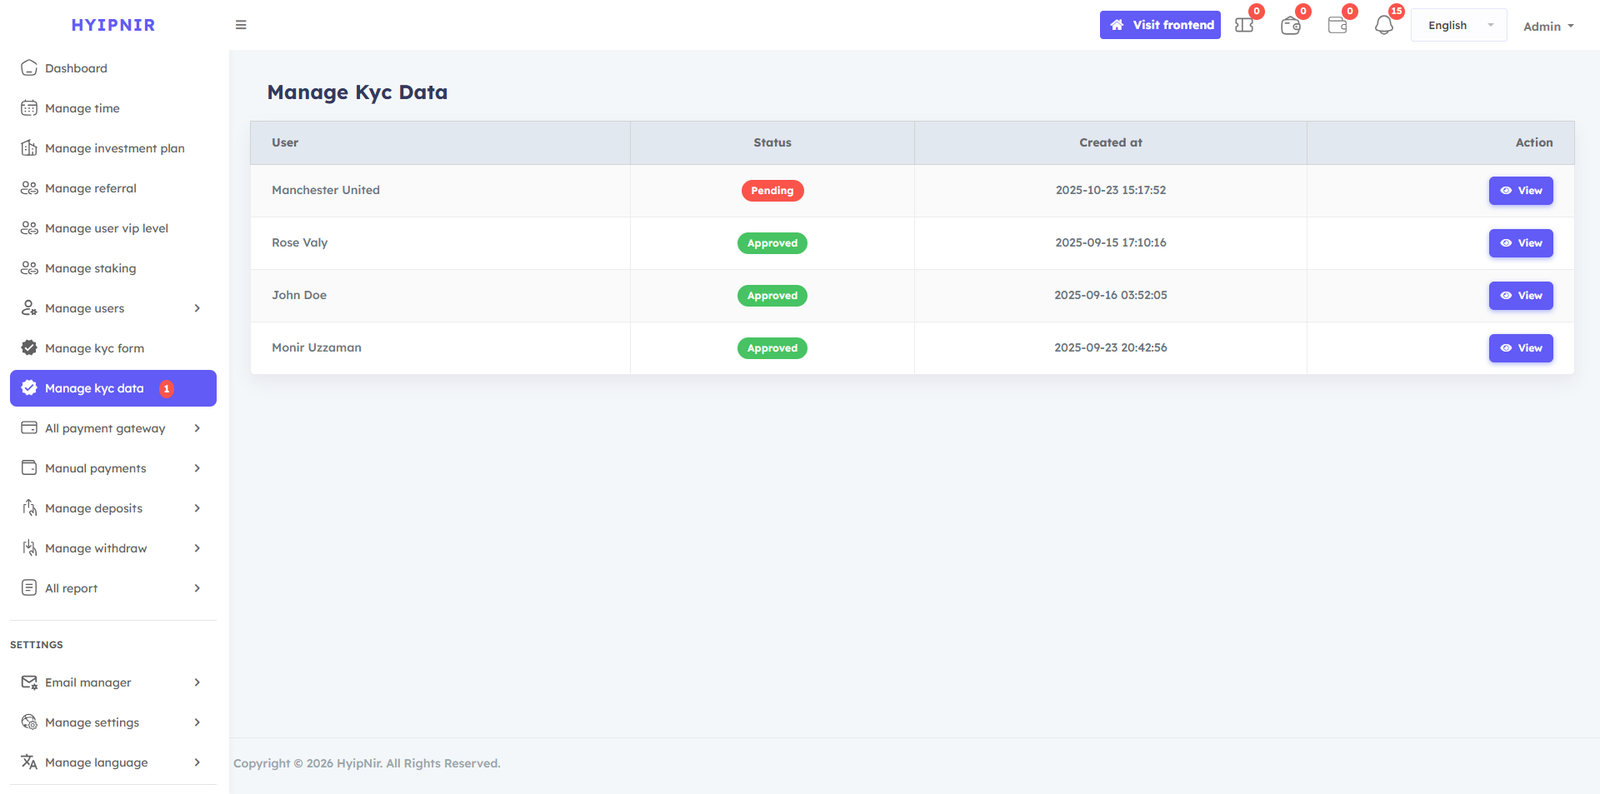This screenshot has height=794, width=1600.
Task: Open the second wallet icon left of the bell
Action: (1337, 25)
